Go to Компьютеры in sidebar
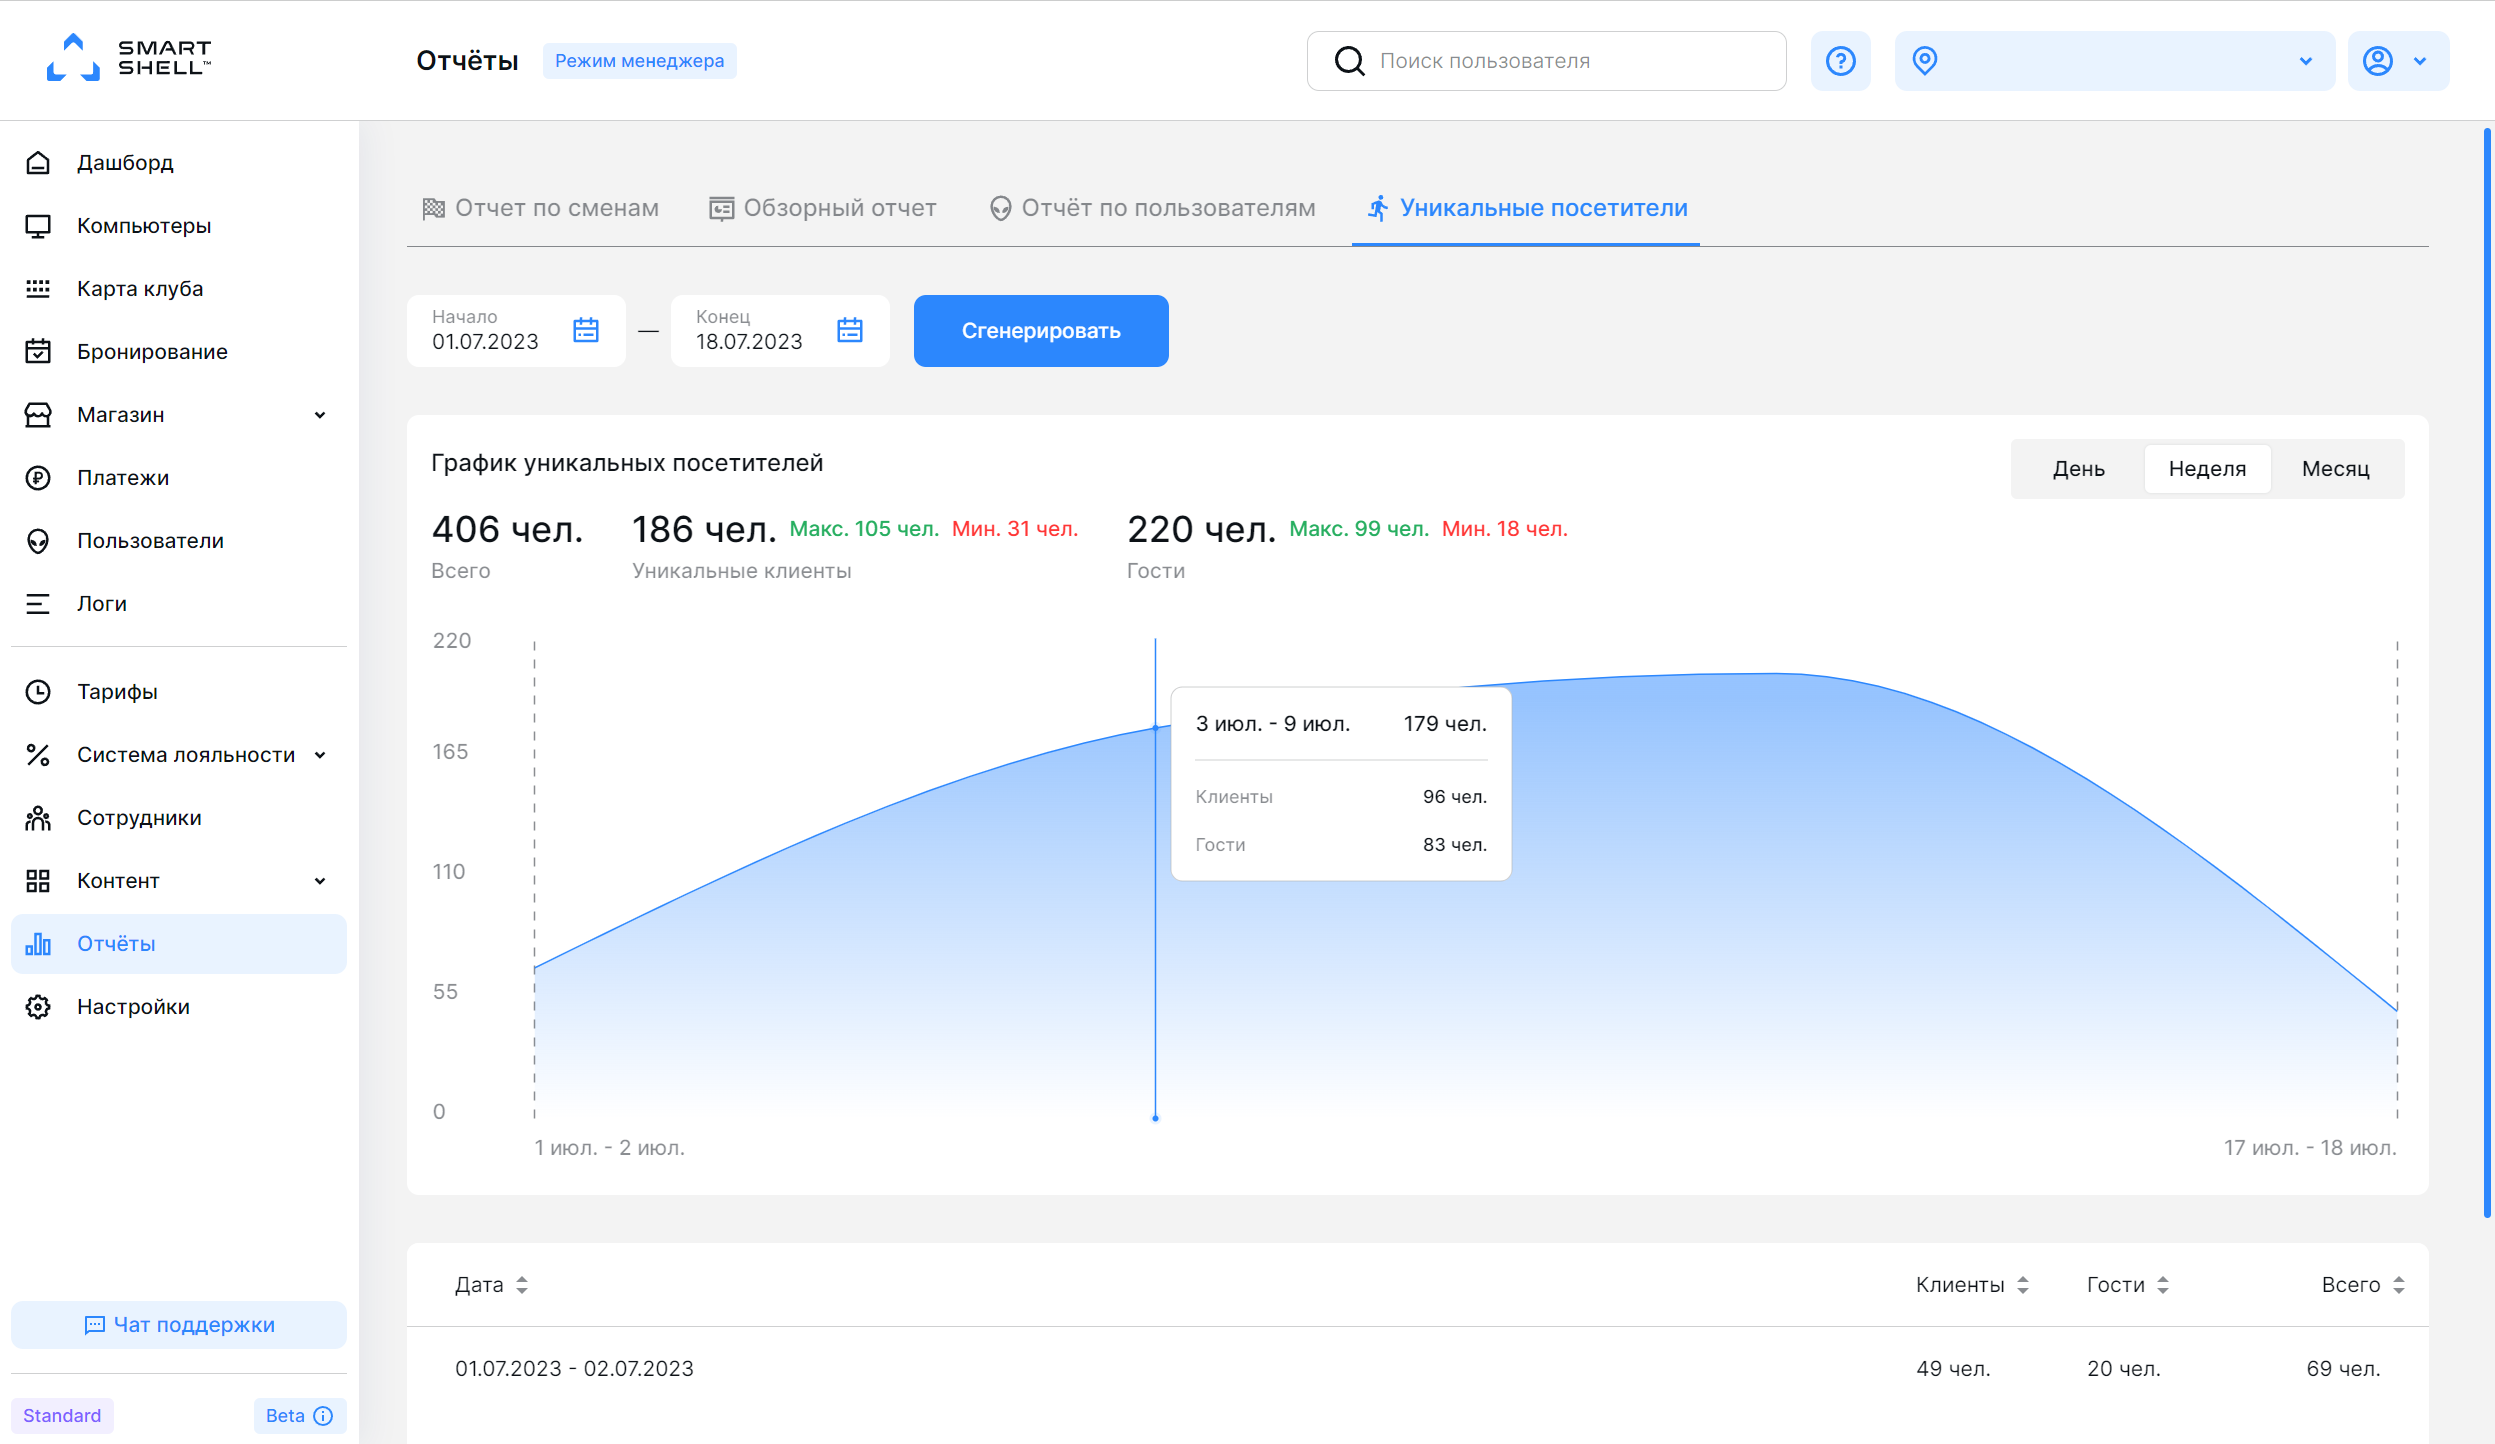This screenshot has width=2495, height=1444. (144, 226)
